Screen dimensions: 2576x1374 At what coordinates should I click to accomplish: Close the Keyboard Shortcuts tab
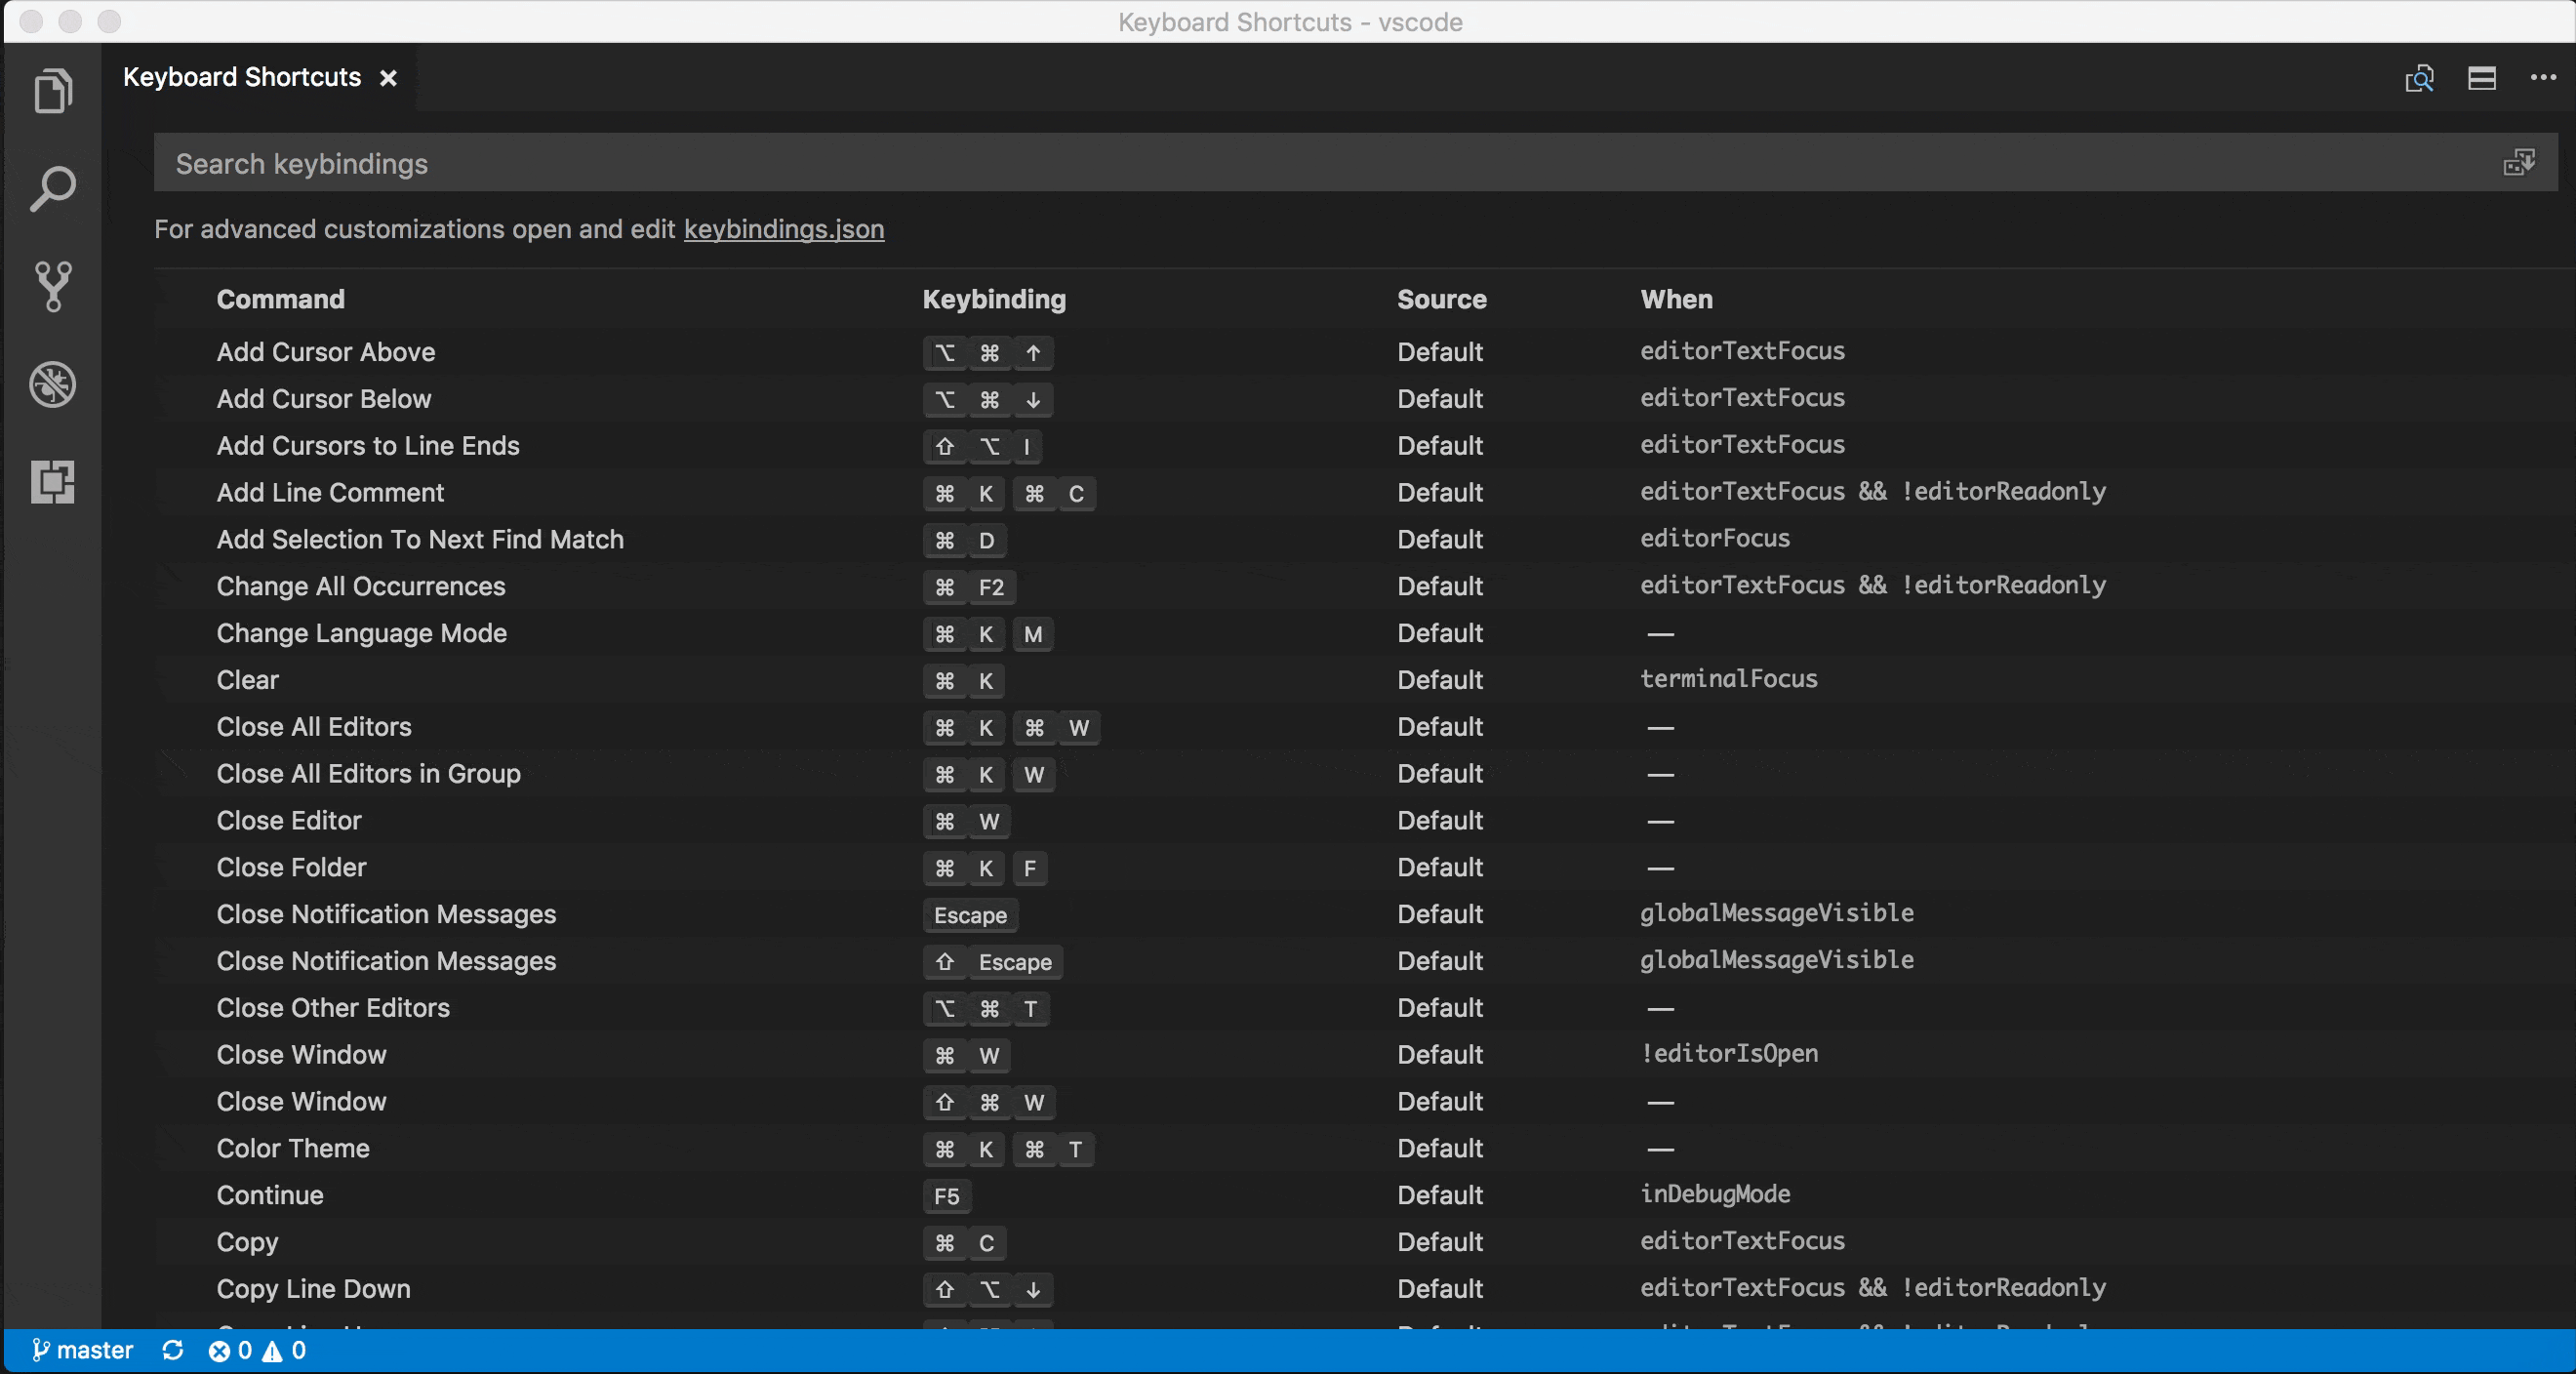[x=388, y=77]
